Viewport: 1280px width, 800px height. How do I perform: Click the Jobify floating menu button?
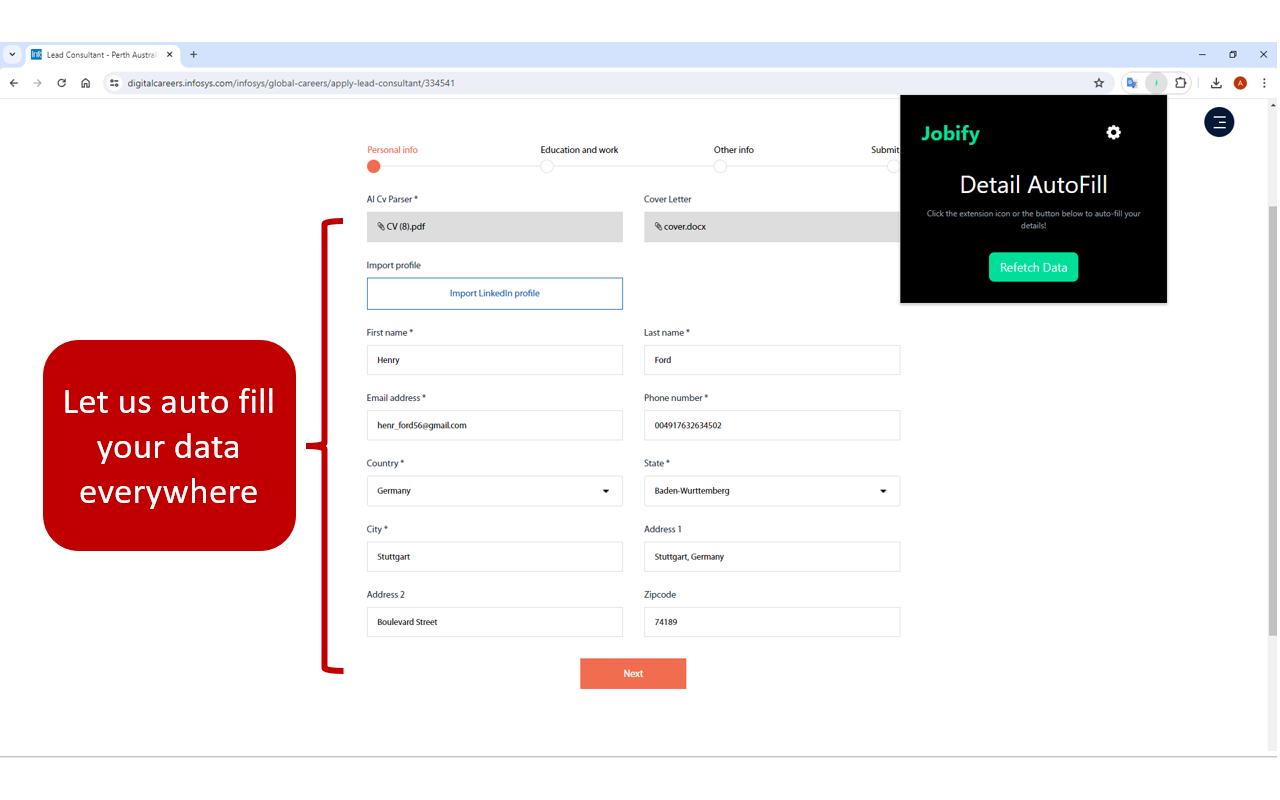pyautogui.click(x=1219, y=121)
